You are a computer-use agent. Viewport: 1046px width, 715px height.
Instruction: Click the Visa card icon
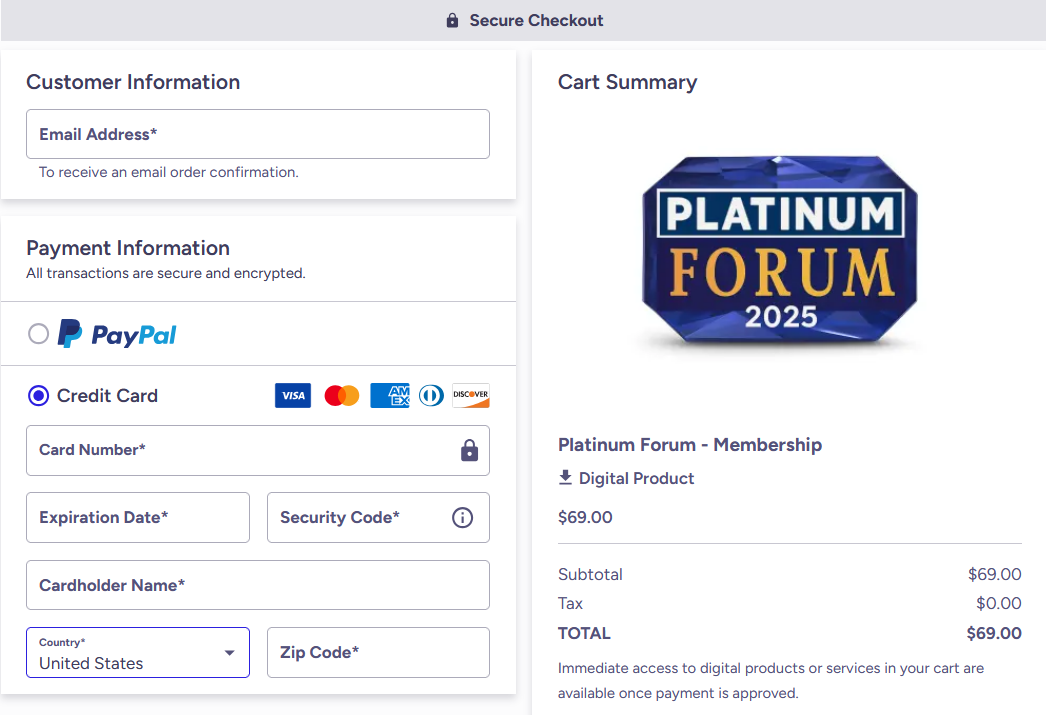[293, 396]
